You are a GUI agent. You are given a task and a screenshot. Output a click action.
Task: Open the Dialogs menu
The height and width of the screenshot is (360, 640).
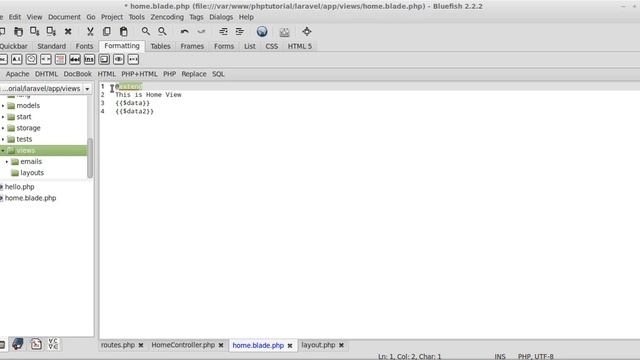(x=221, y=17)
